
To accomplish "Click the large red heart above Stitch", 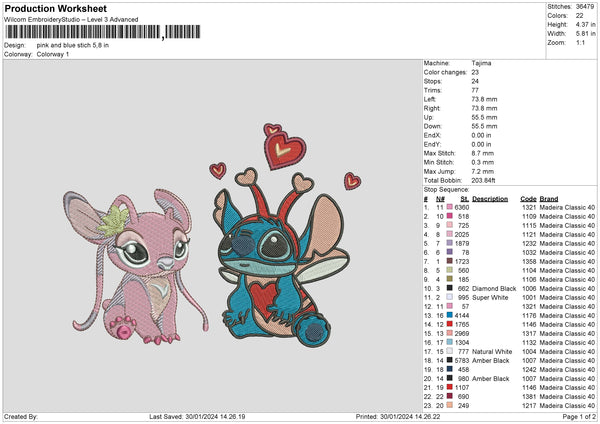I will [x=285, y=150].
